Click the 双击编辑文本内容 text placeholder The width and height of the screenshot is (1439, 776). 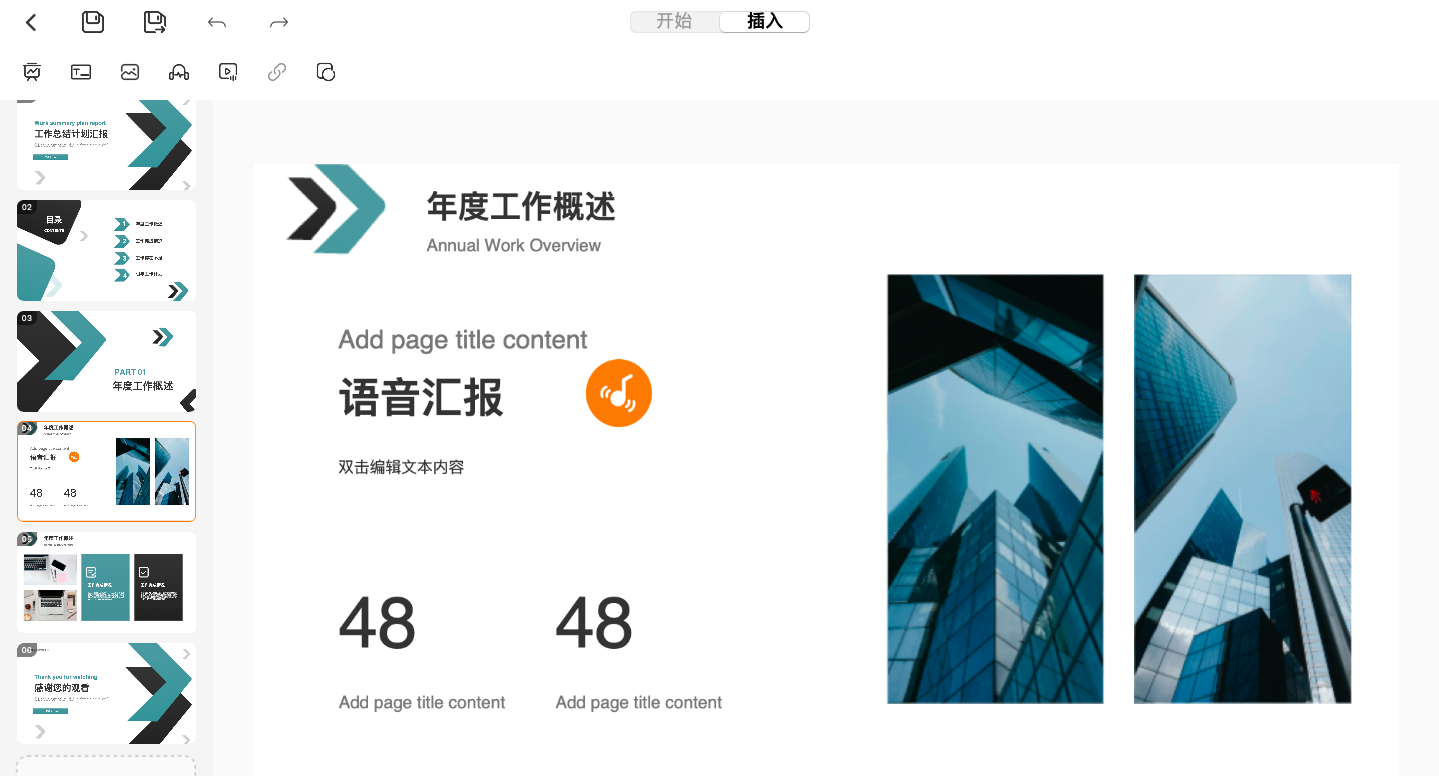tap(400, 466)
